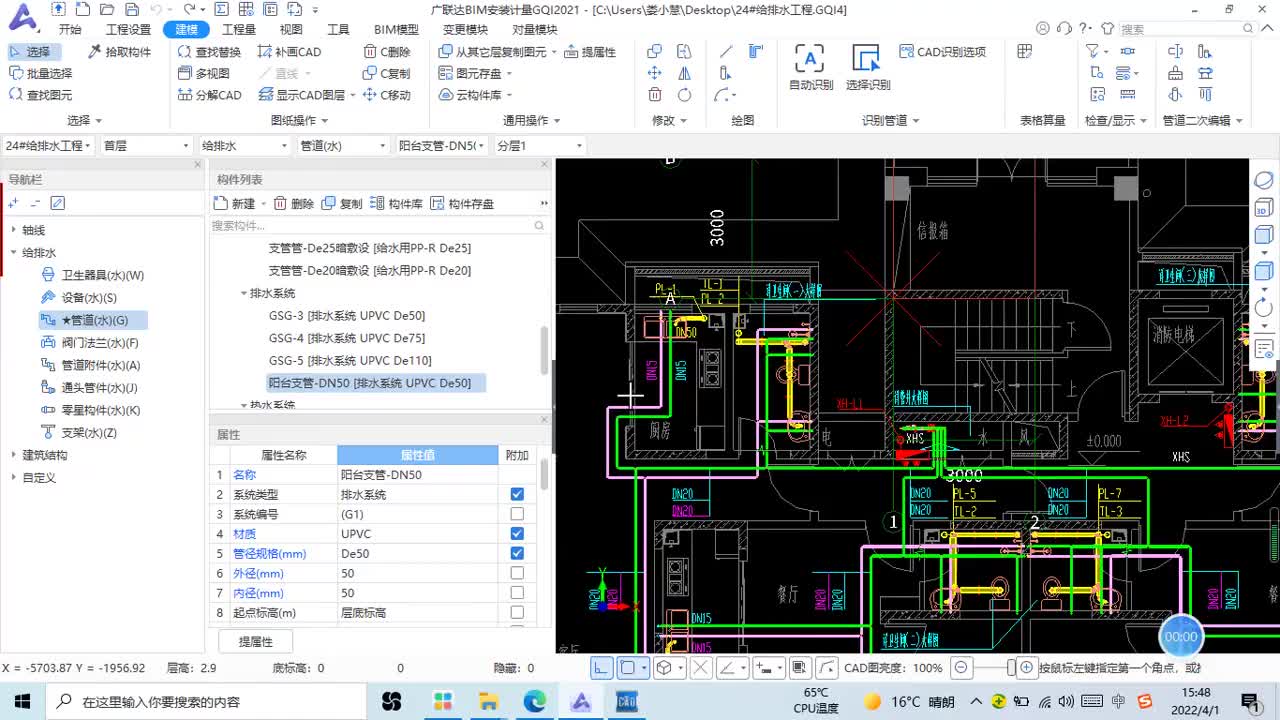Decrease CAD brightness with minus button
Screen dimensions: 1280x720
[961, 667]
